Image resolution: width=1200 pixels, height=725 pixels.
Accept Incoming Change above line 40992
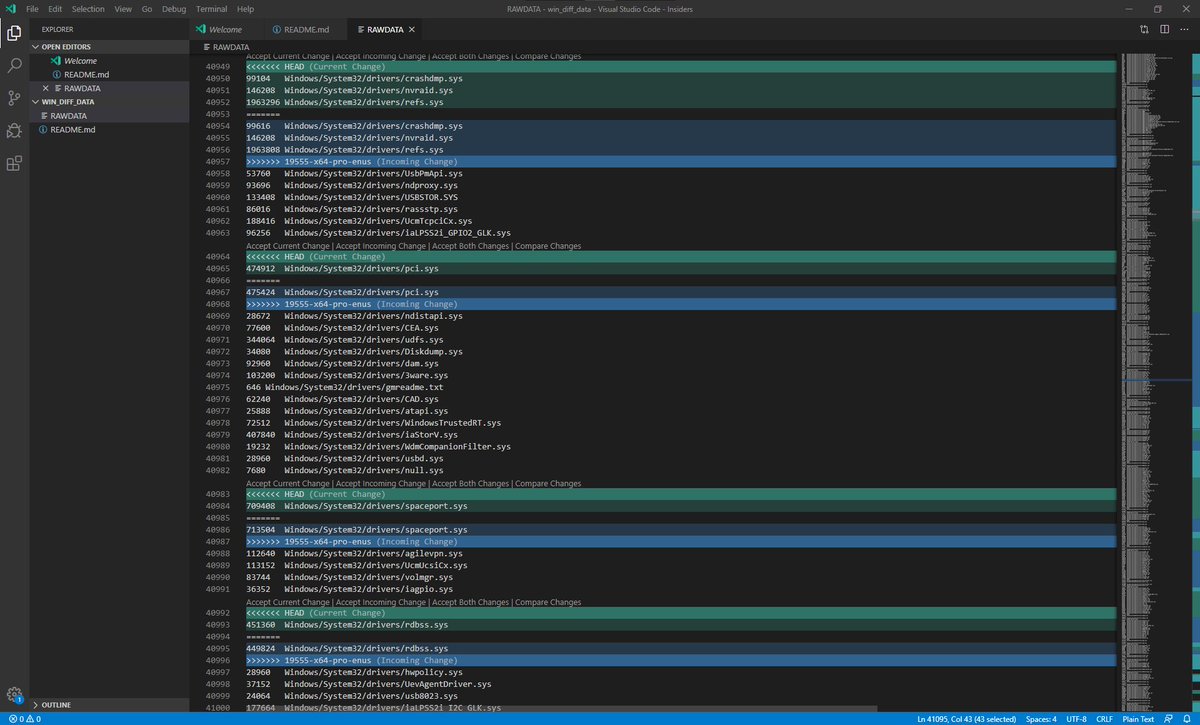click(x=382, y=602)
